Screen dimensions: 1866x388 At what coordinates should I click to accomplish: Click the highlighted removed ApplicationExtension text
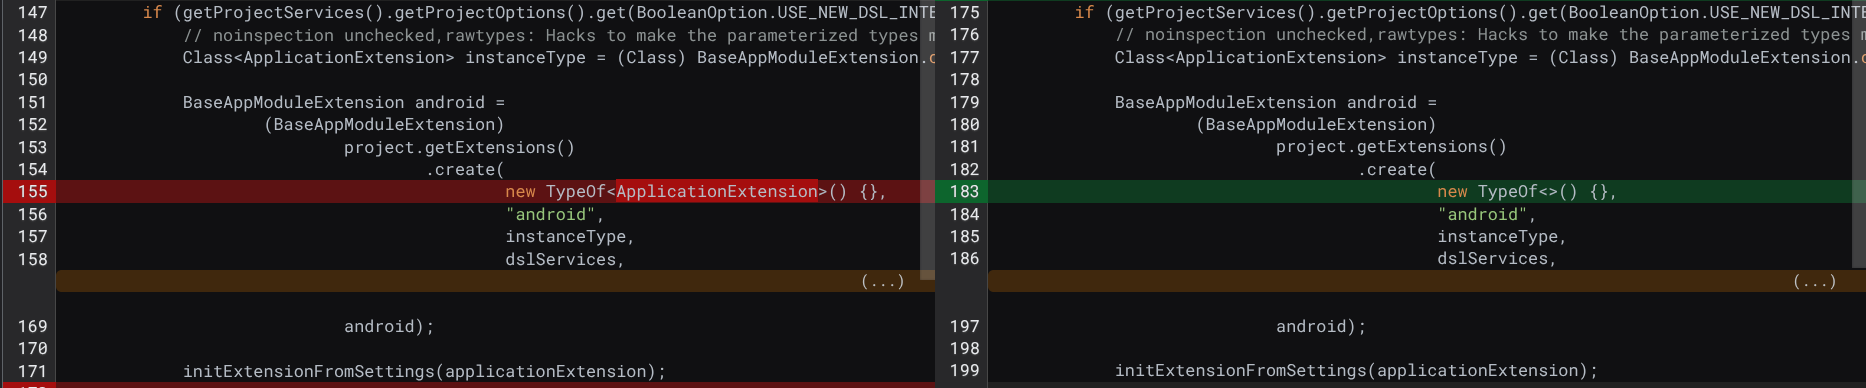pyautogui.click(x=717, y=192)
